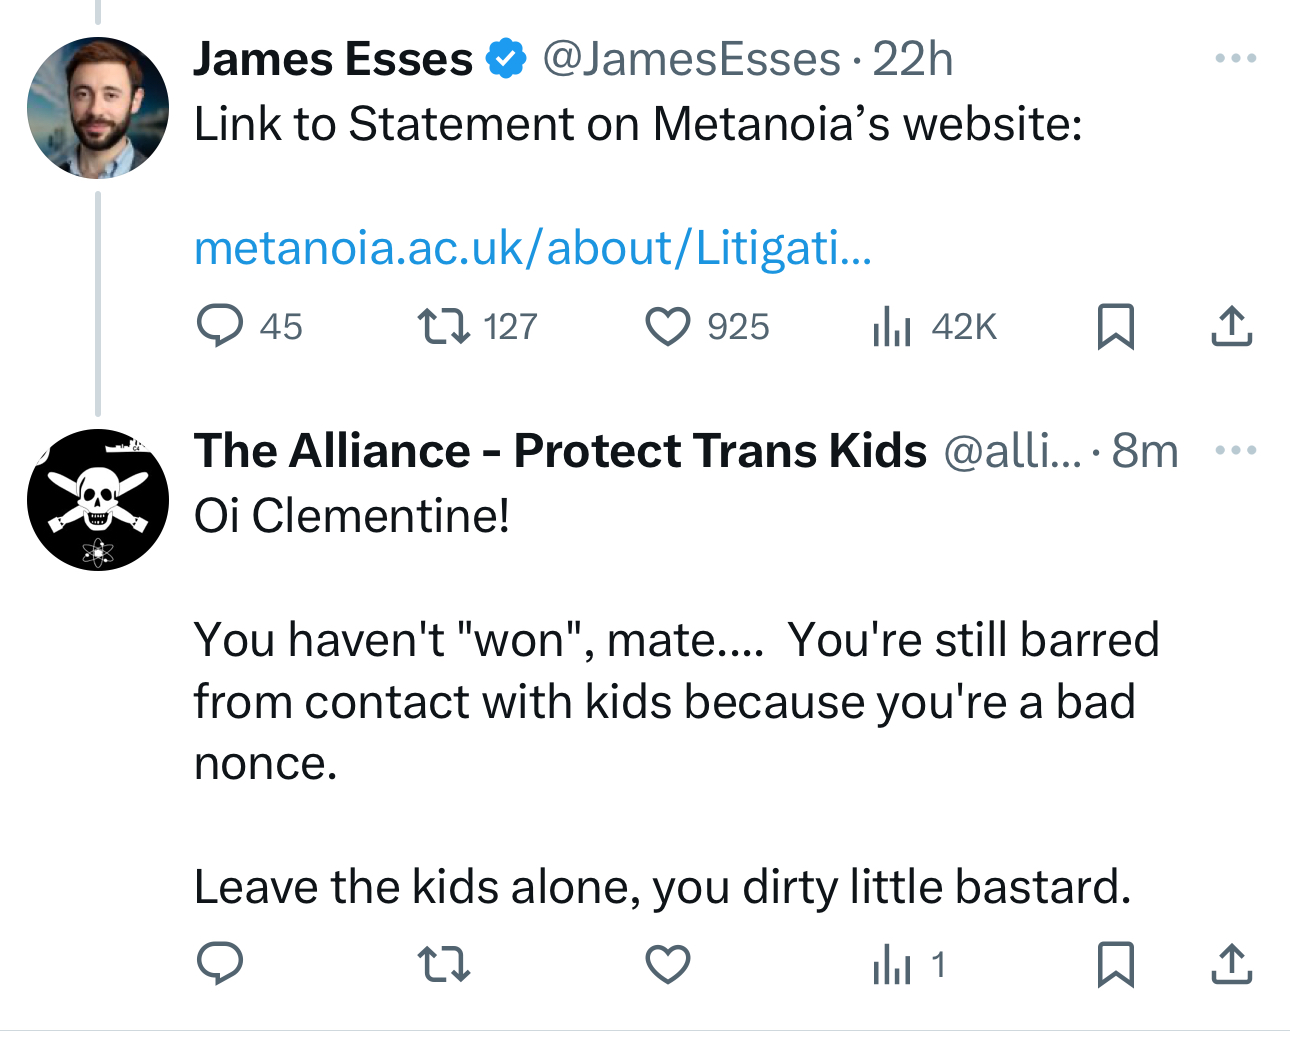Open The Alliance - Protect Trans Kids profile name
Screen dimensions: 1290x1046
(560, 451)
